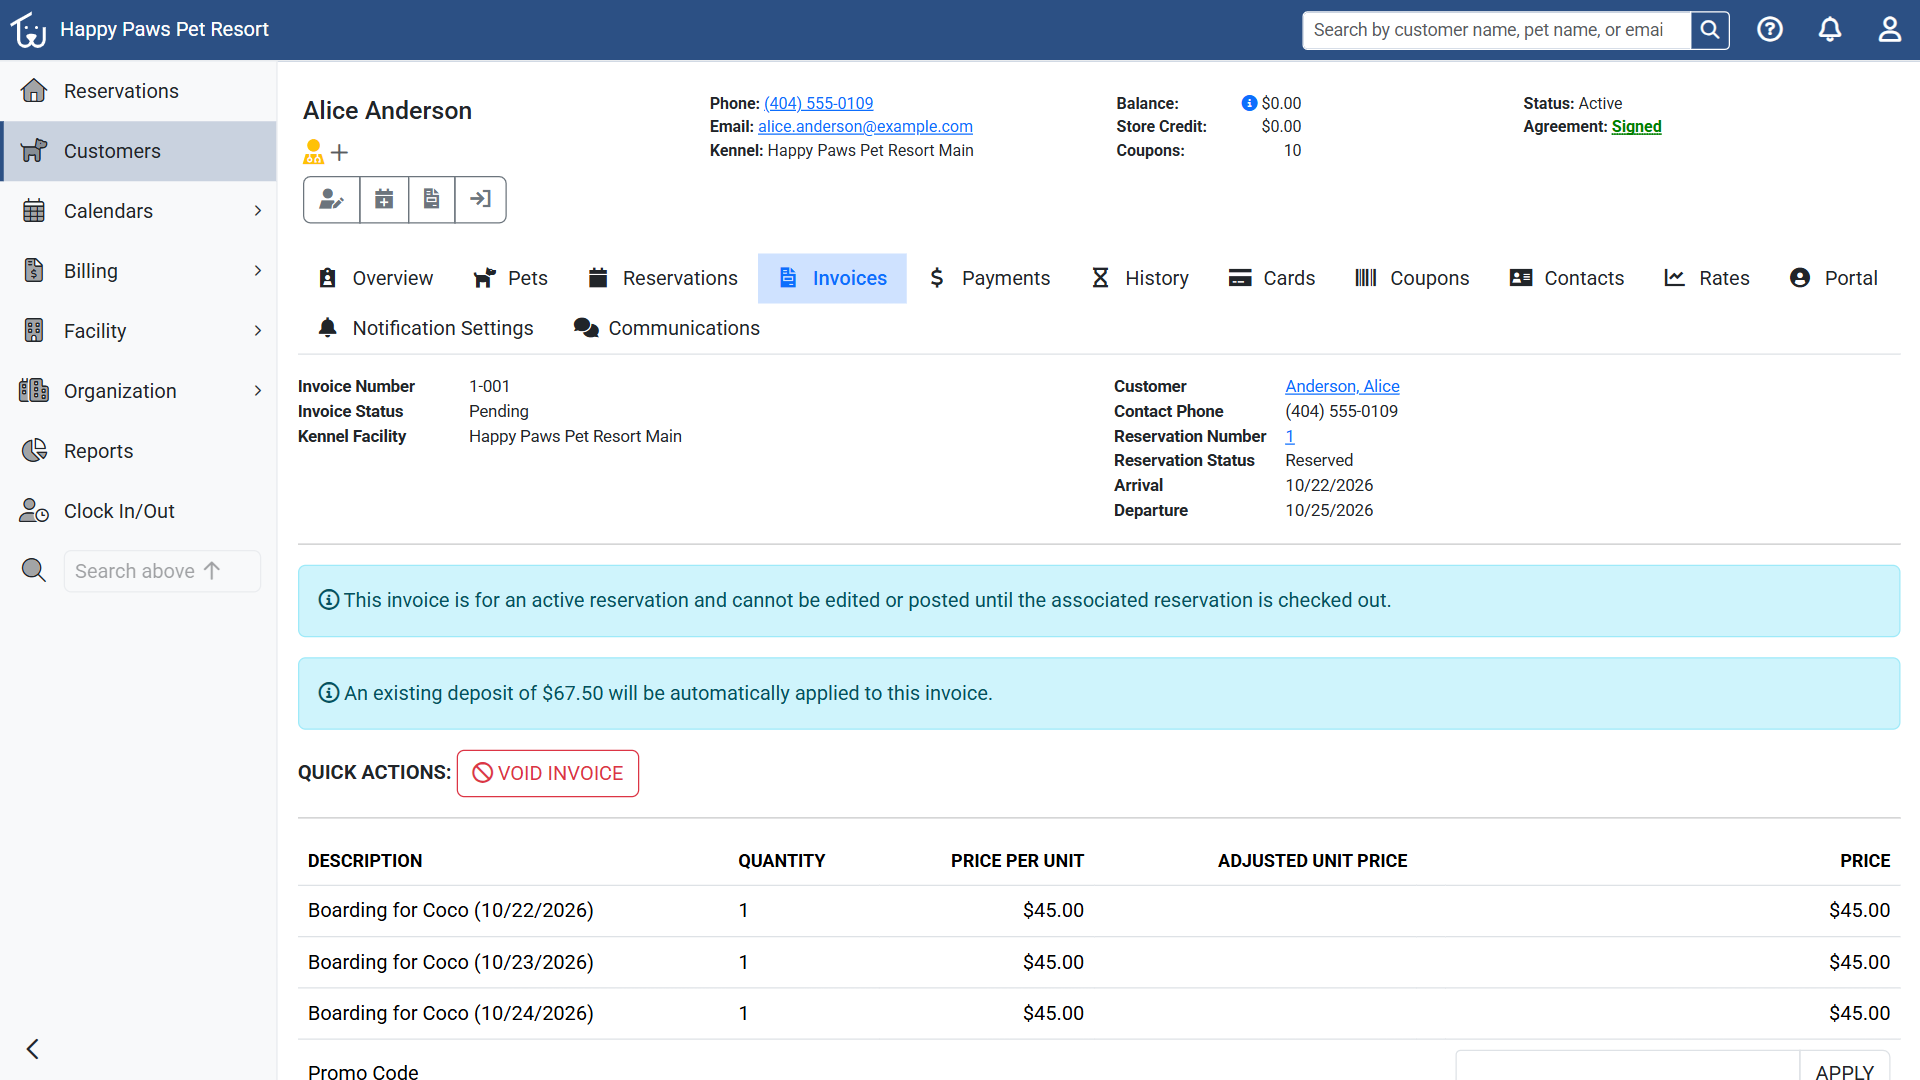Click the phone number link (404) 555-0109
The image size is (1920, 1080).
[x=818, y=103]
